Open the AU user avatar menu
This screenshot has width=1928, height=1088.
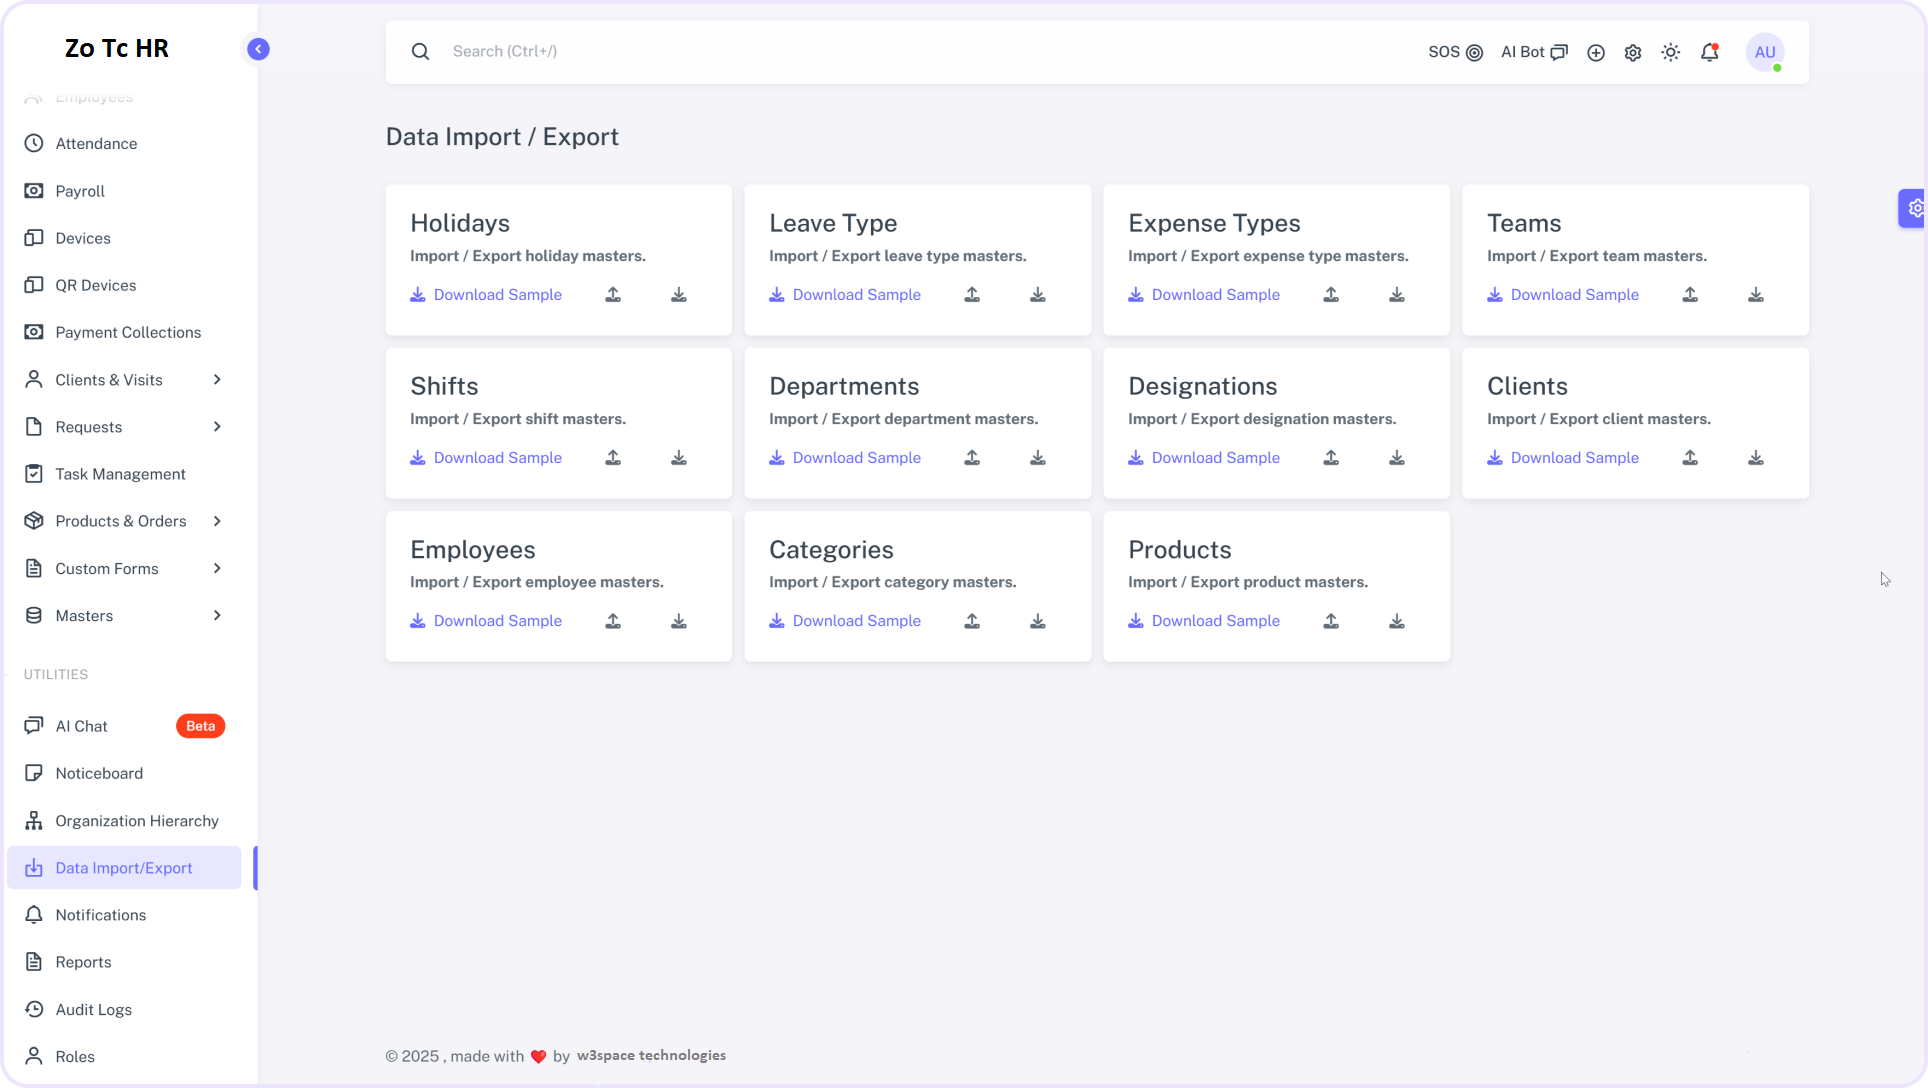pos(1765,52)
